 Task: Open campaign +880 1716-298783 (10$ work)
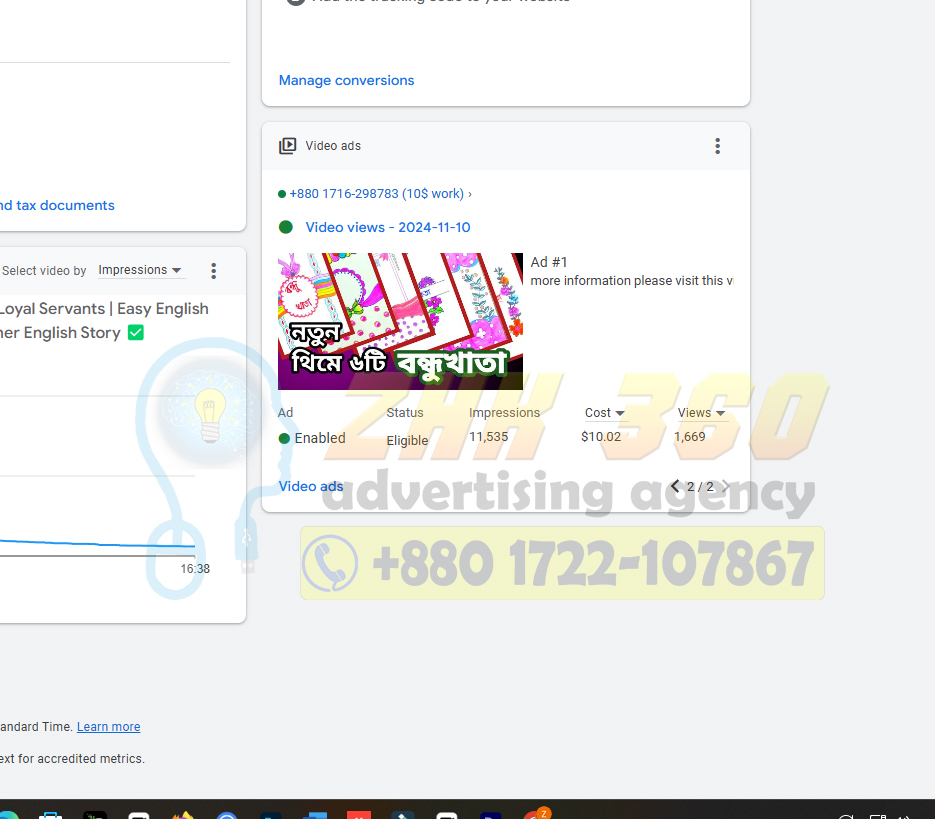coord(376,194)
